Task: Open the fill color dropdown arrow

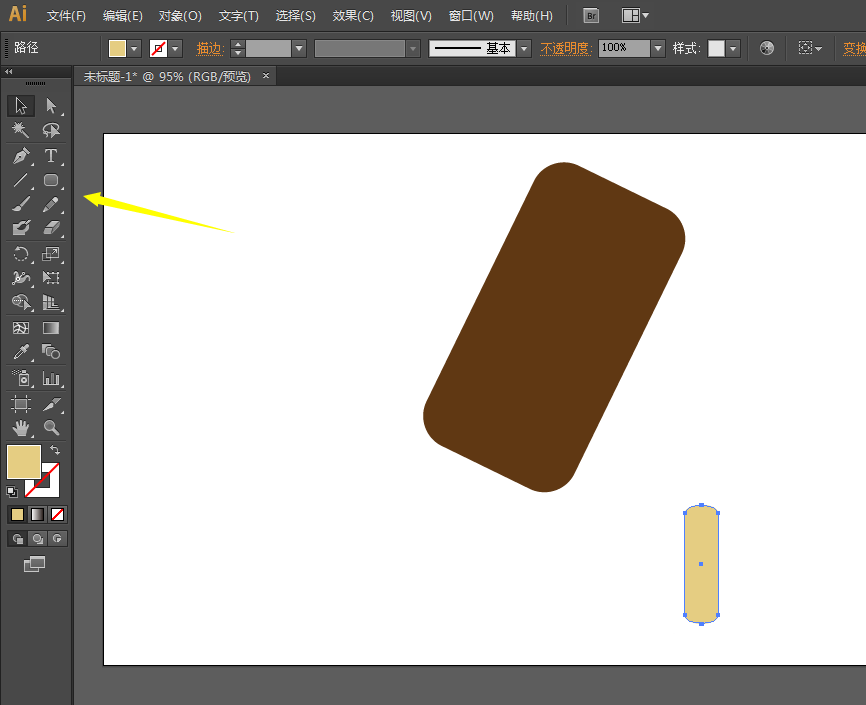Action: pyautogui.click(x=135, y=48)
